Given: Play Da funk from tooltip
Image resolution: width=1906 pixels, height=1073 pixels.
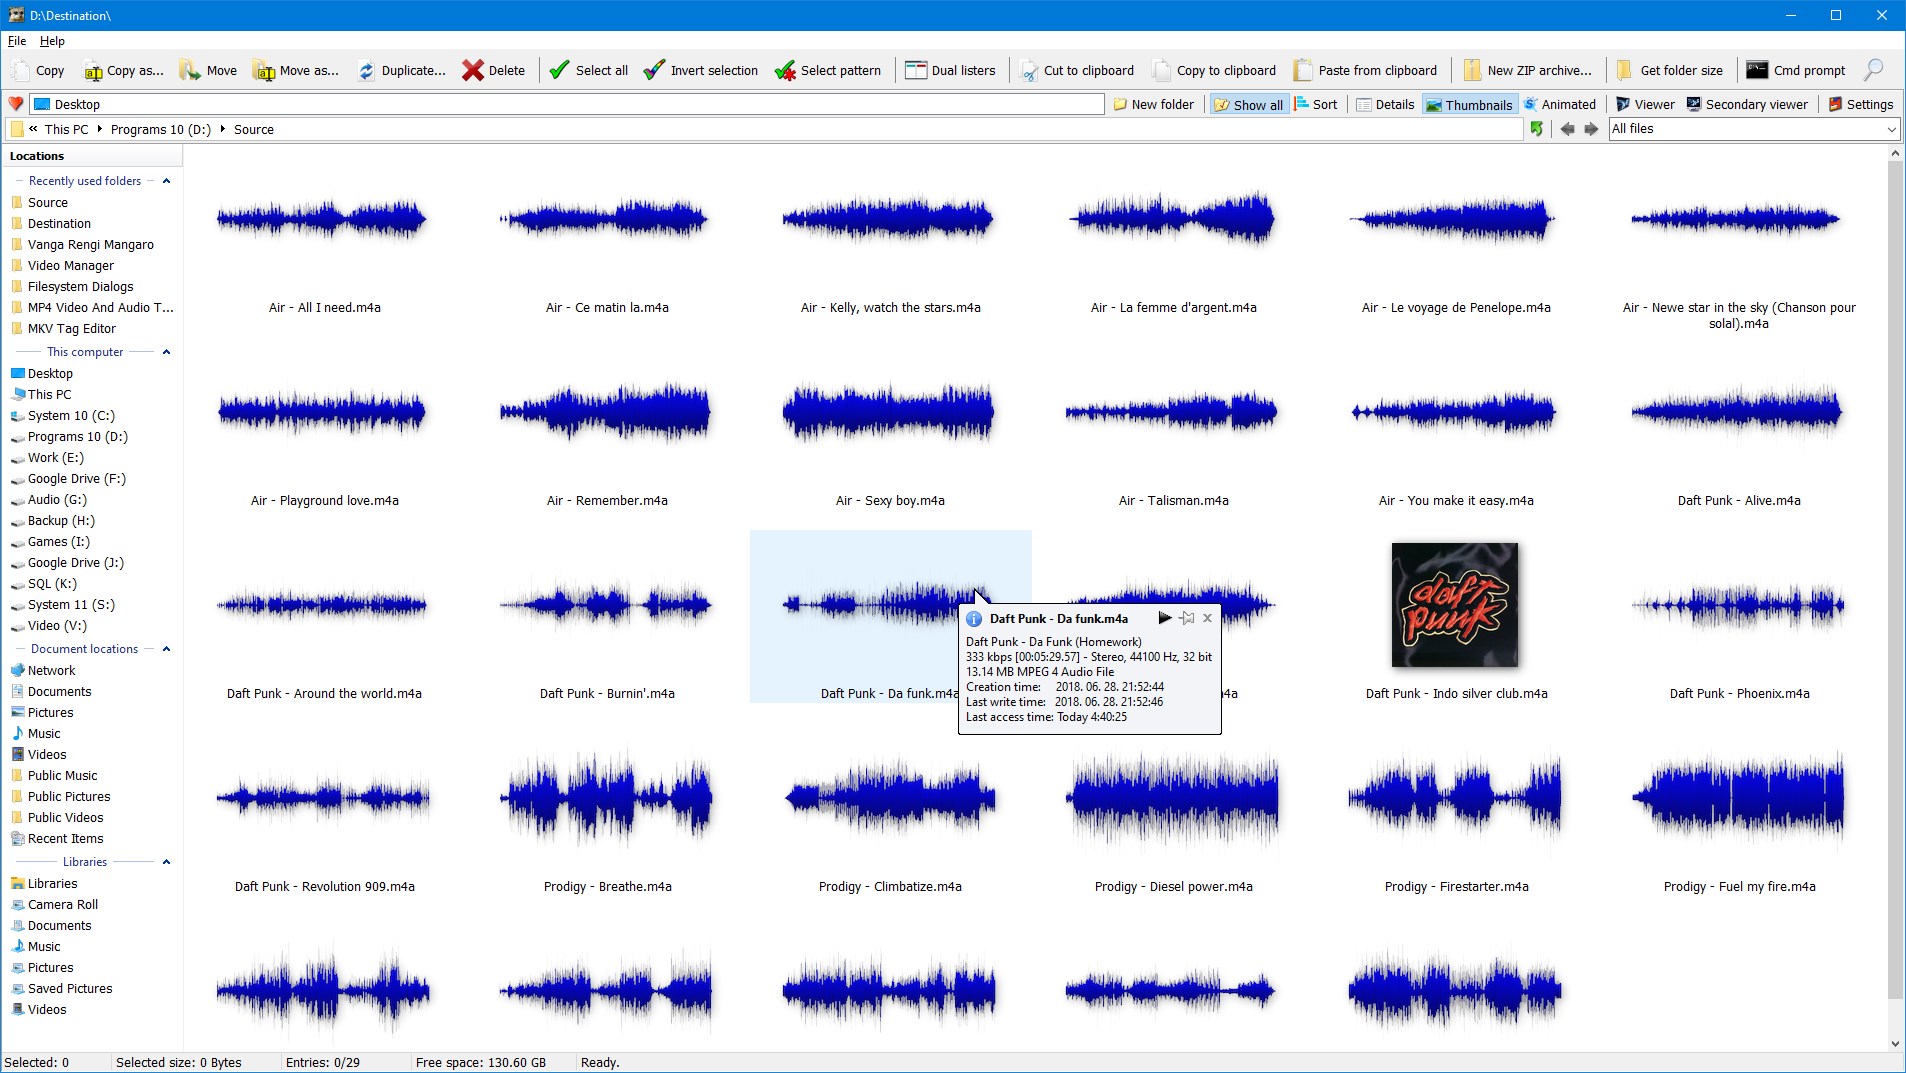Looking at the screenshot, I should click(x=1165, y=618).
